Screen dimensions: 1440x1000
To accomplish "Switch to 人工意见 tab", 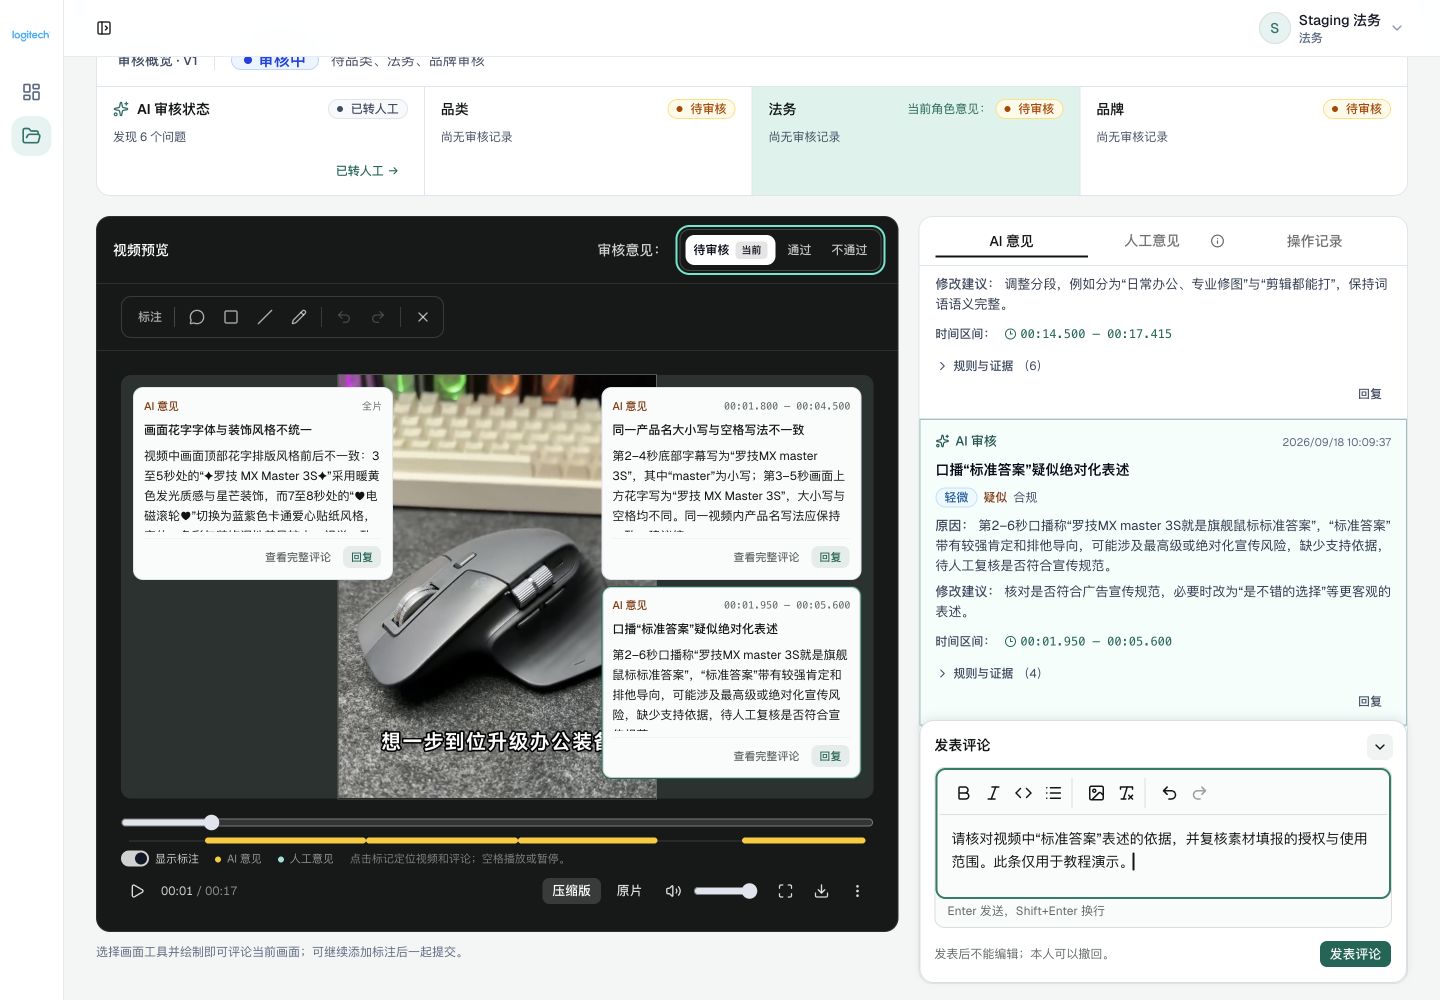I will [1152, 241].
